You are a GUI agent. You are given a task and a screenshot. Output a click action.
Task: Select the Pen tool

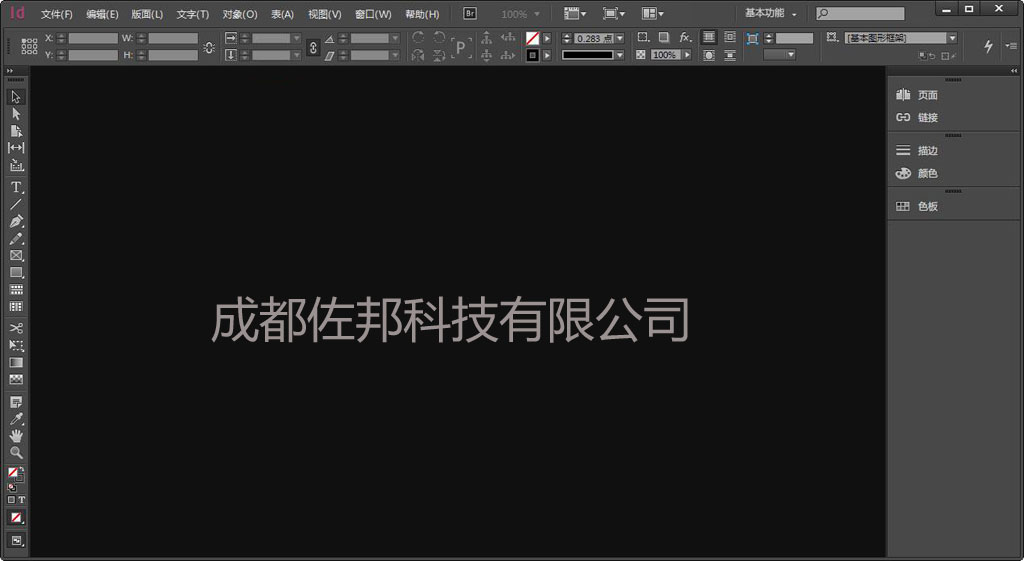(16, 221)
